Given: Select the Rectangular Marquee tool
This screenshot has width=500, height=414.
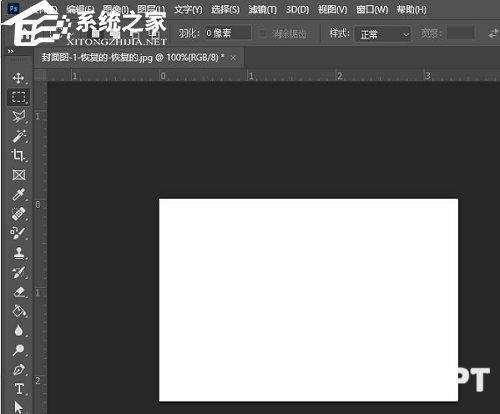Looking at the screenshot, I should coord(18,97).
